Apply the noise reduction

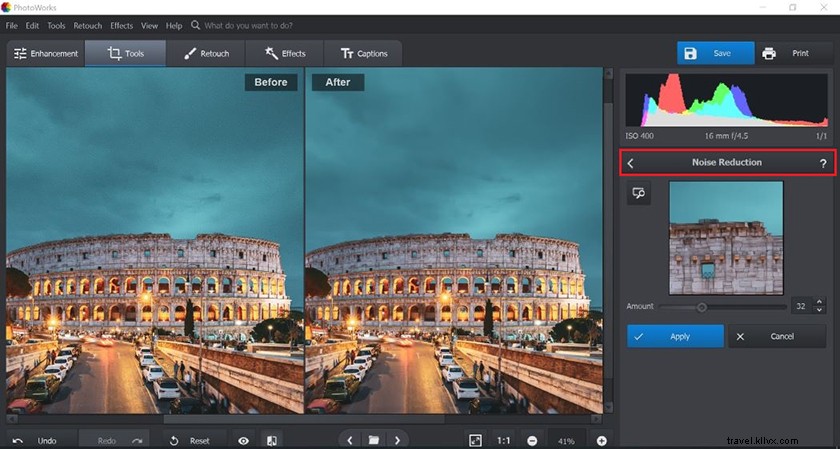676,336
